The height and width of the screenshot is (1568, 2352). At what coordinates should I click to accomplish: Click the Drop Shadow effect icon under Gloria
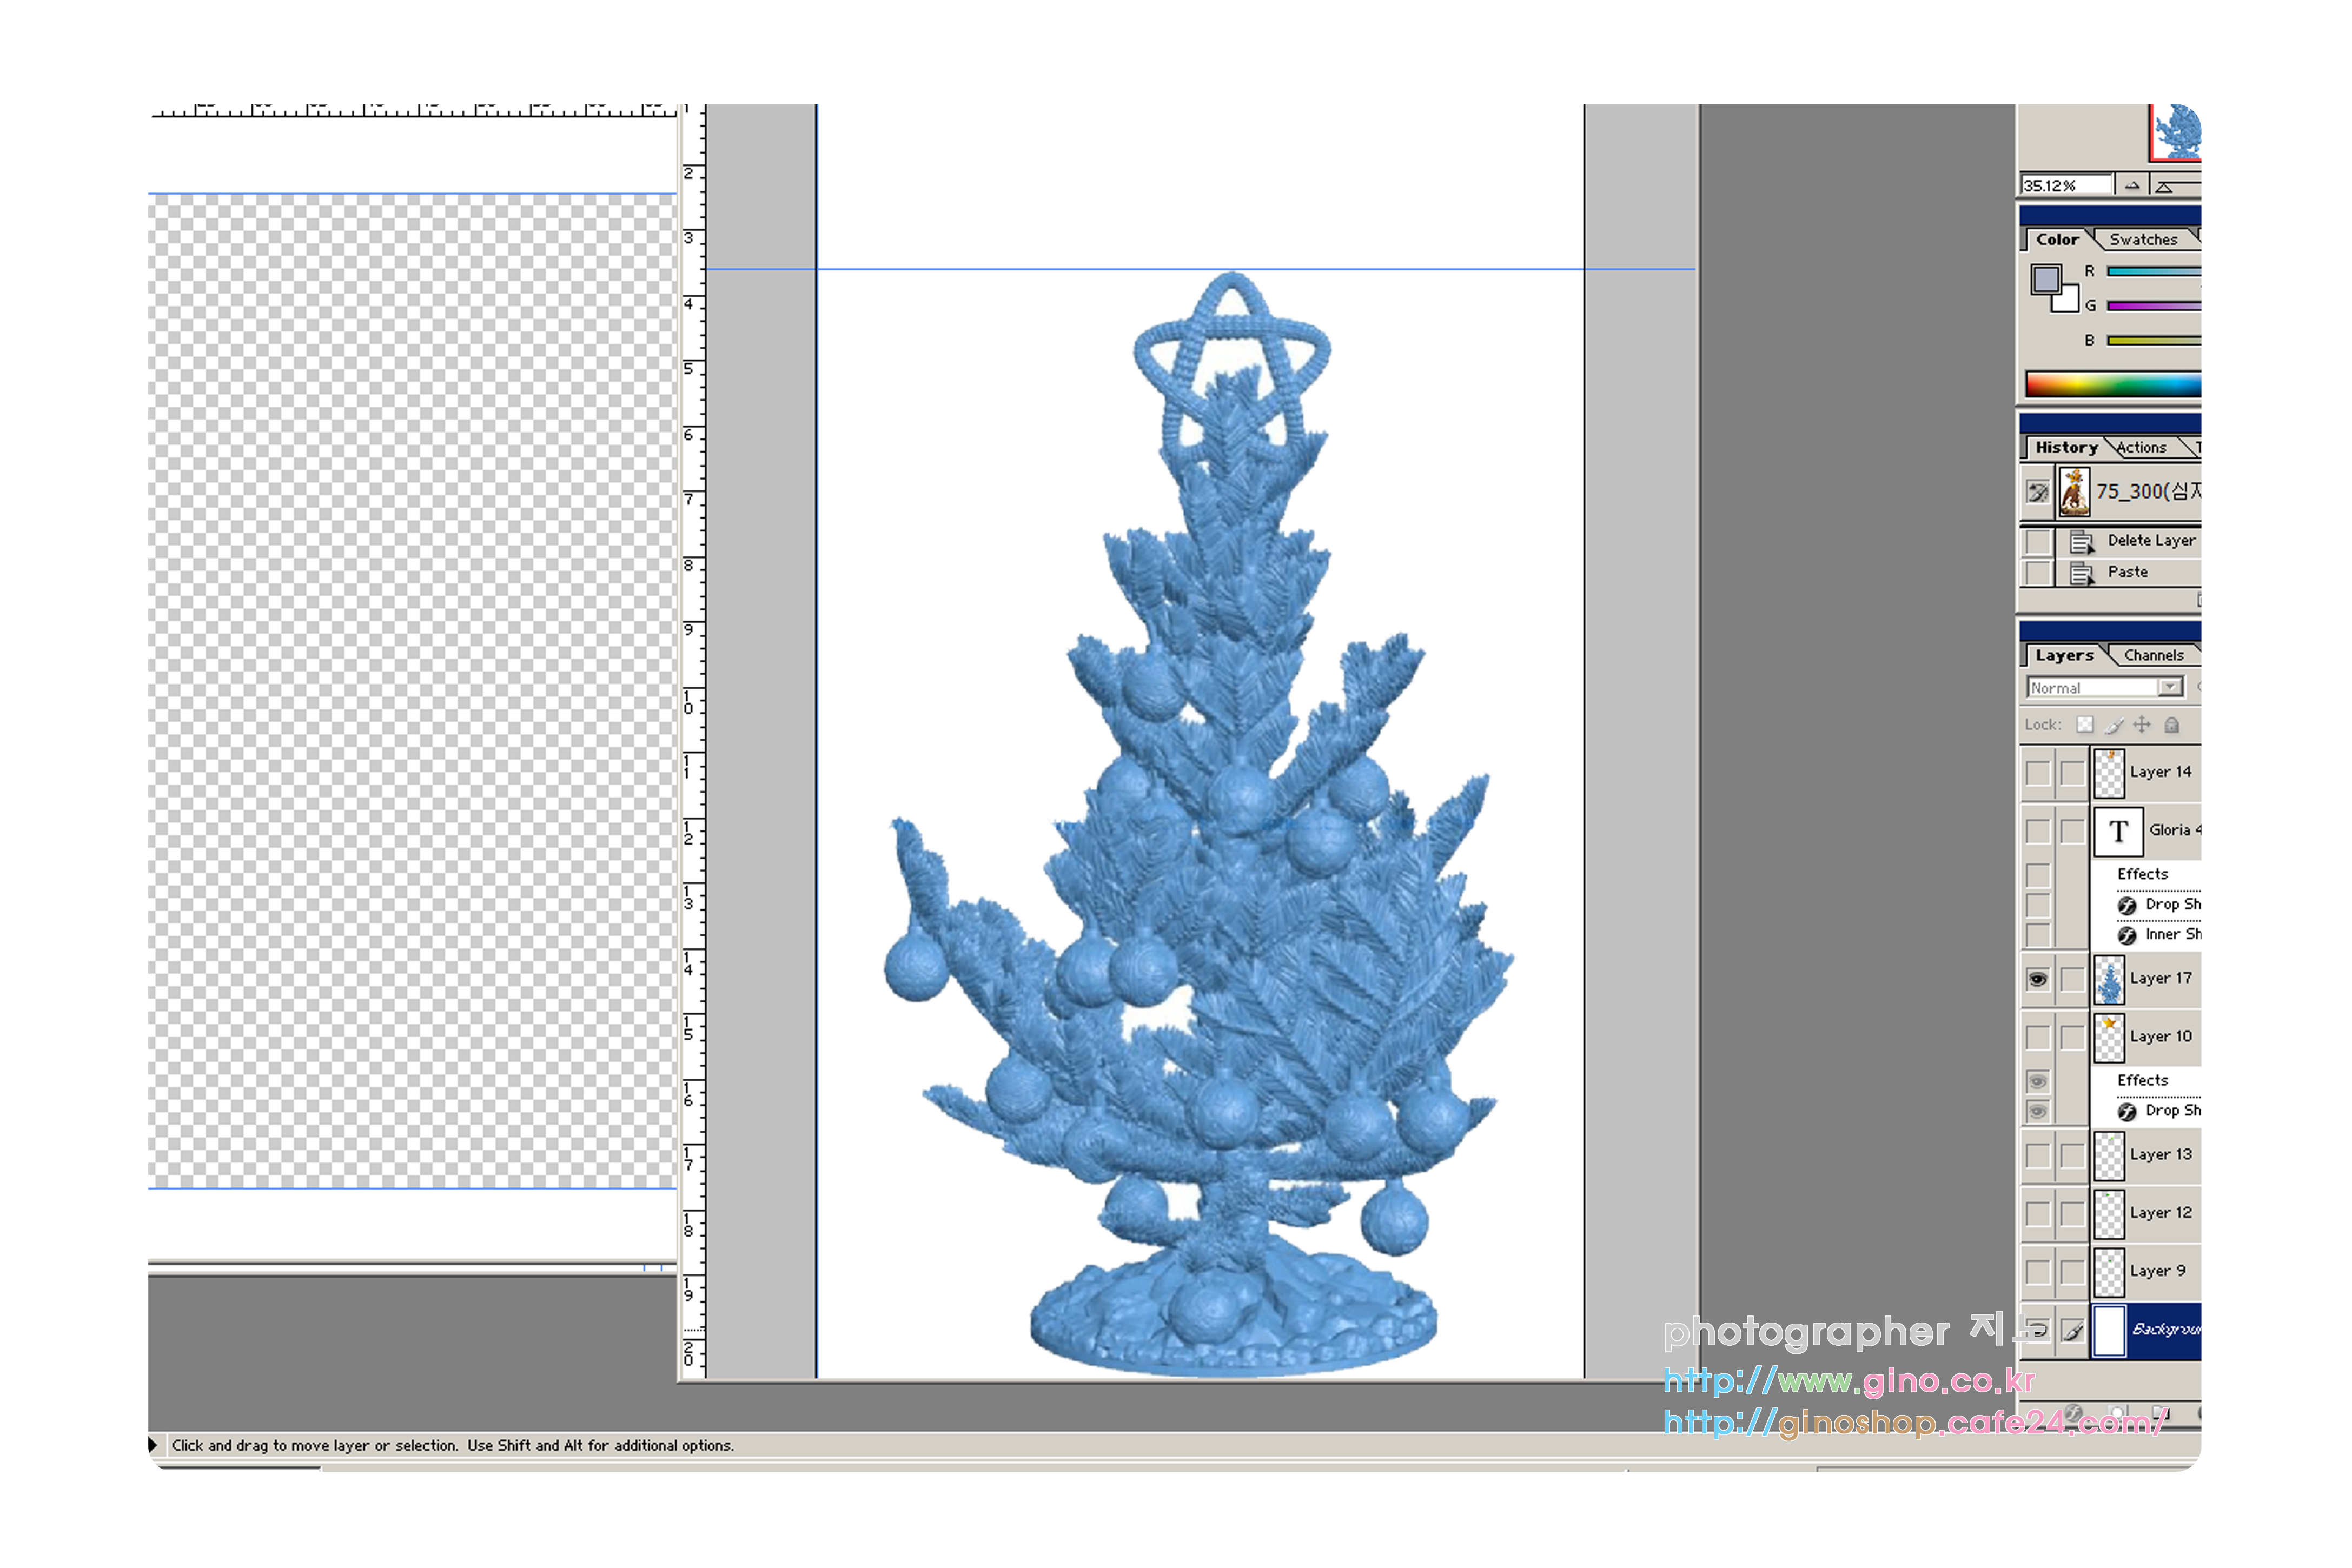coord(2127,905)
